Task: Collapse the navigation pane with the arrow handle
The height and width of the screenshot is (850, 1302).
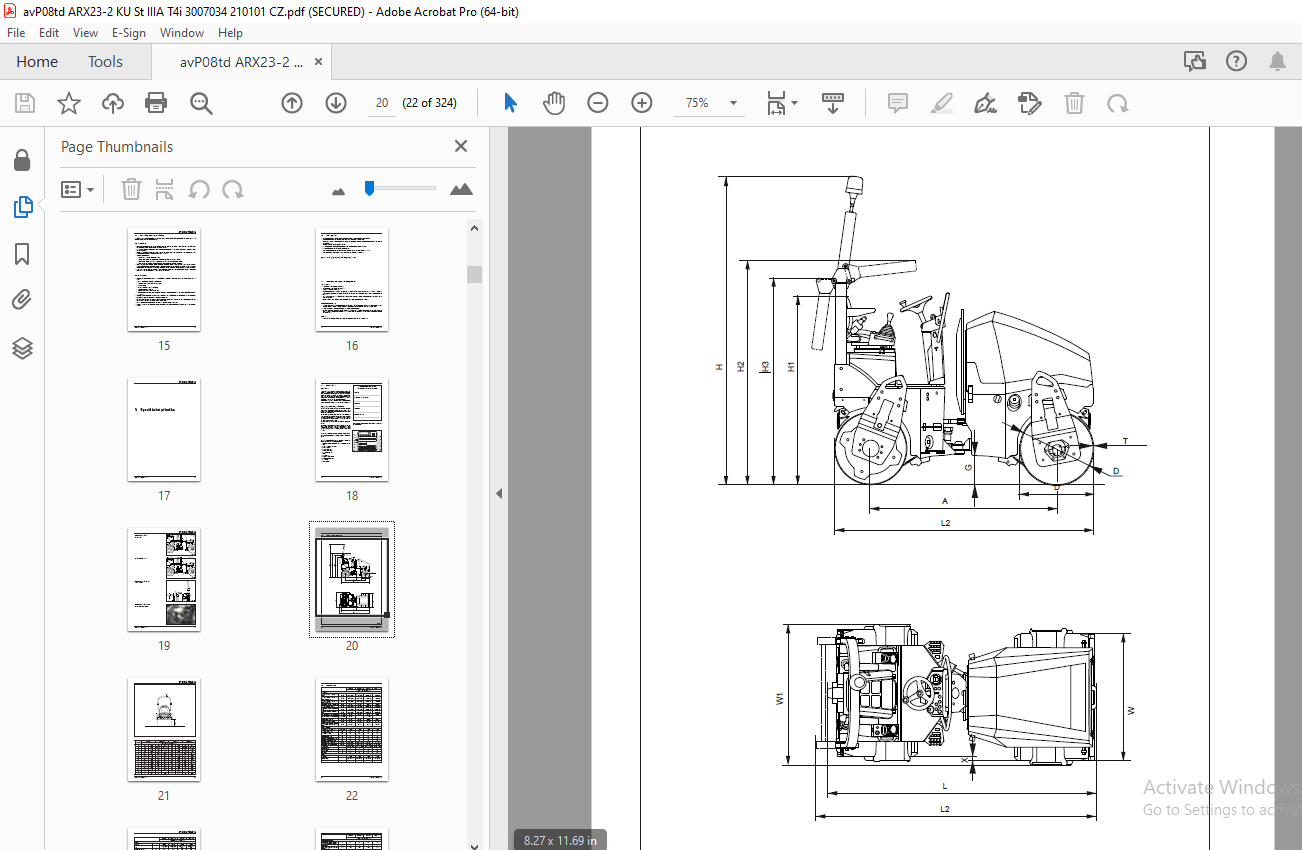Action: [498, 493]
